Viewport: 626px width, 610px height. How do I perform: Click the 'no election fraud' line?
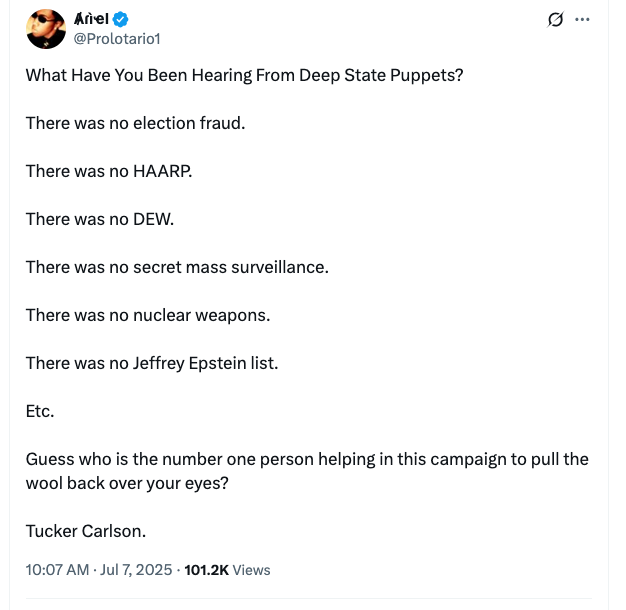(x=135, y=123)
